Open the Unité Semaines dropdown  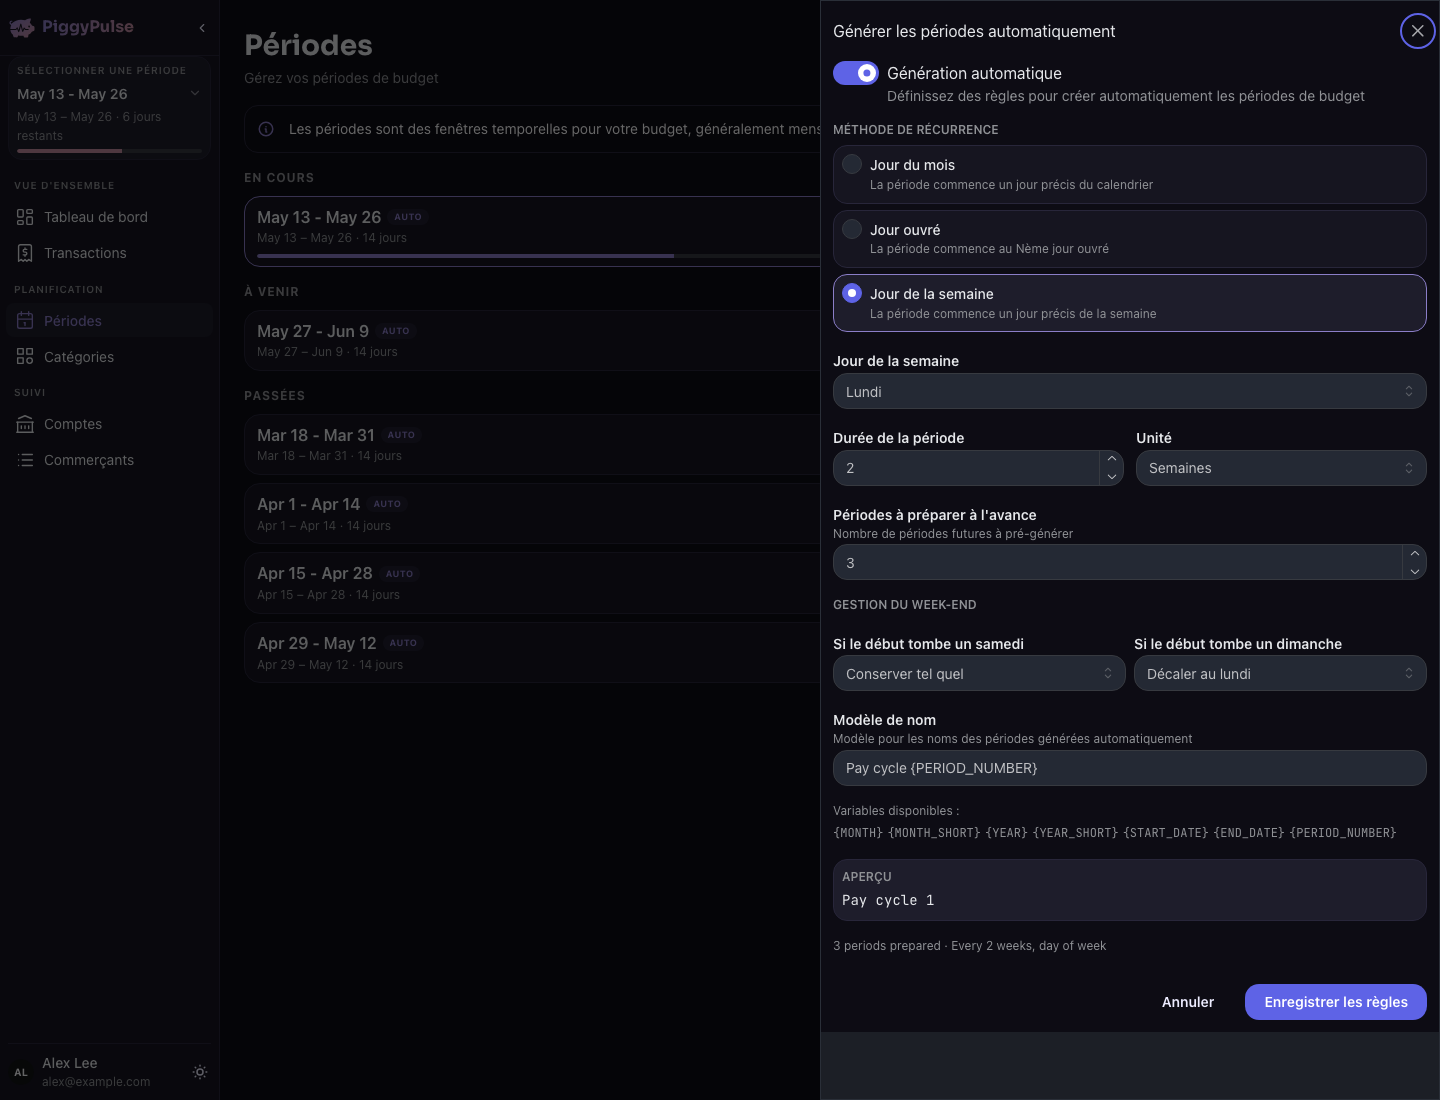coord(1281,468)
